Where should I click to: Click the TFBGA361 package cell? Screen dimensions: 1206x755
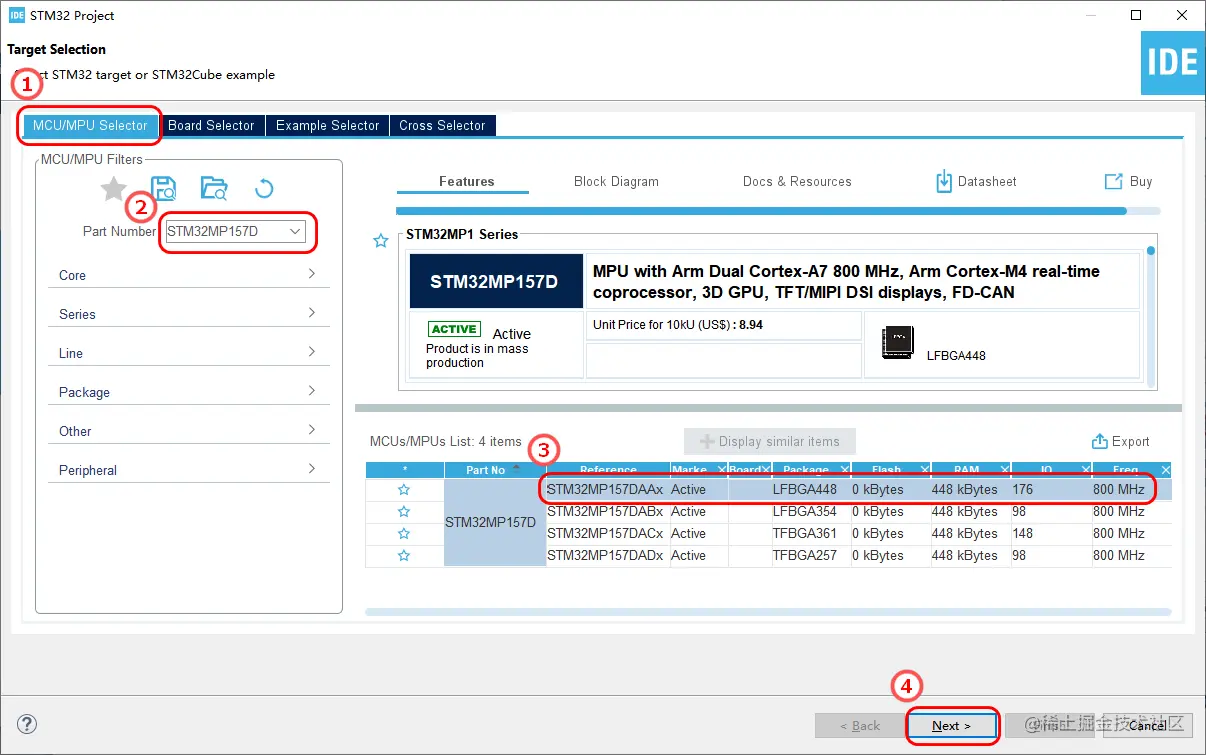(810, 534)
